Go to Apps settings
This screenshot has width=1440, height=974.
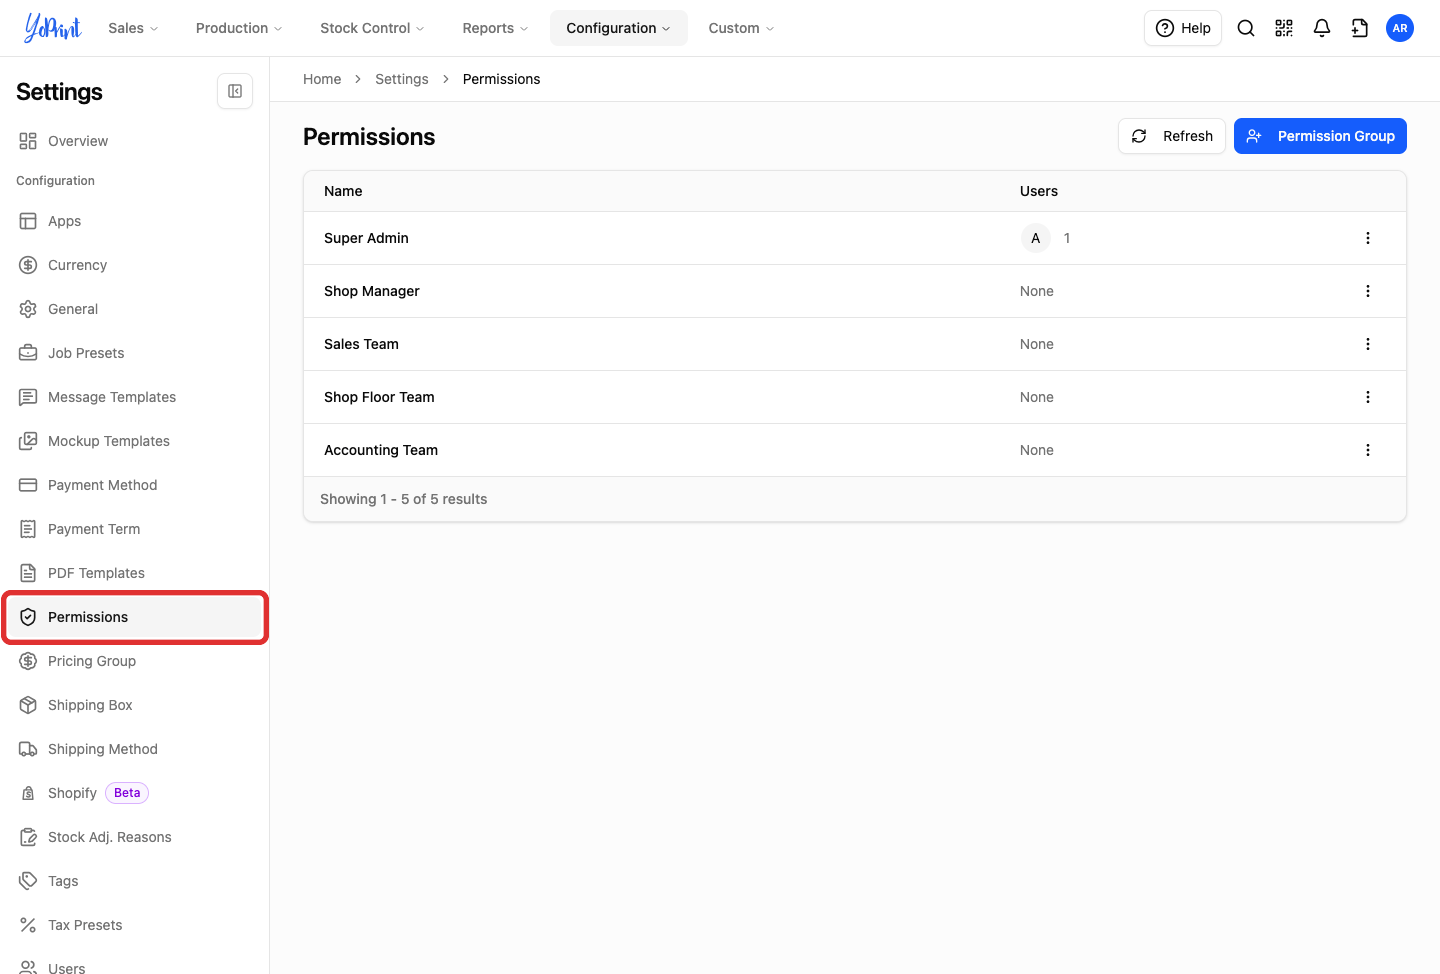pos(135,221)
